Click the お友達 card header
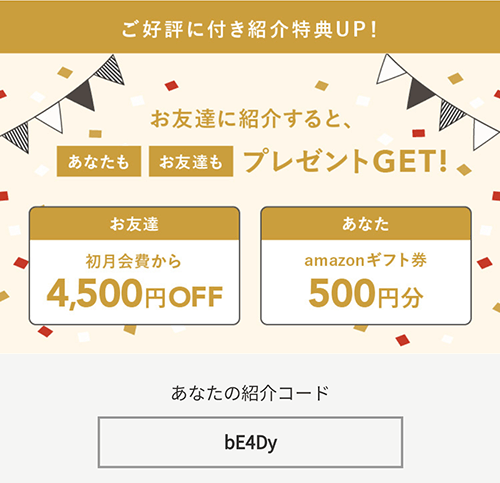This screenshot has width=500, height=483. pos(134,224)
